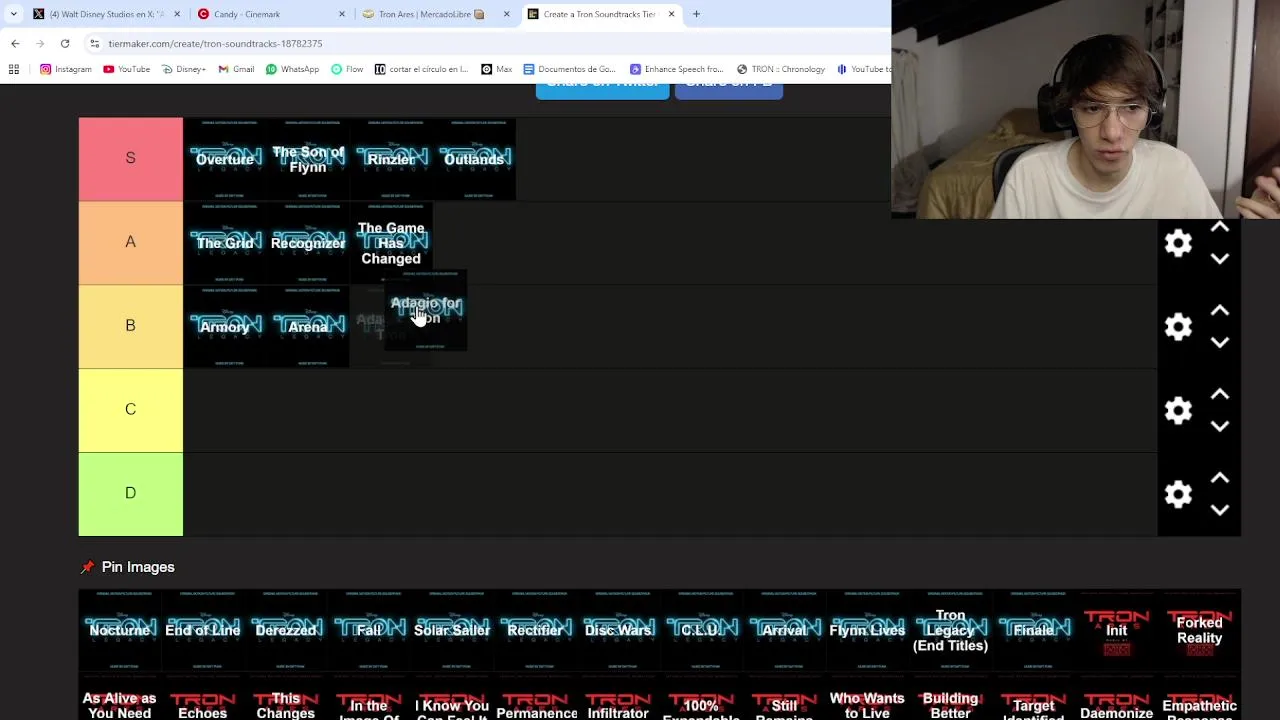
Task: Move tier C row up
Action: 1220,395
